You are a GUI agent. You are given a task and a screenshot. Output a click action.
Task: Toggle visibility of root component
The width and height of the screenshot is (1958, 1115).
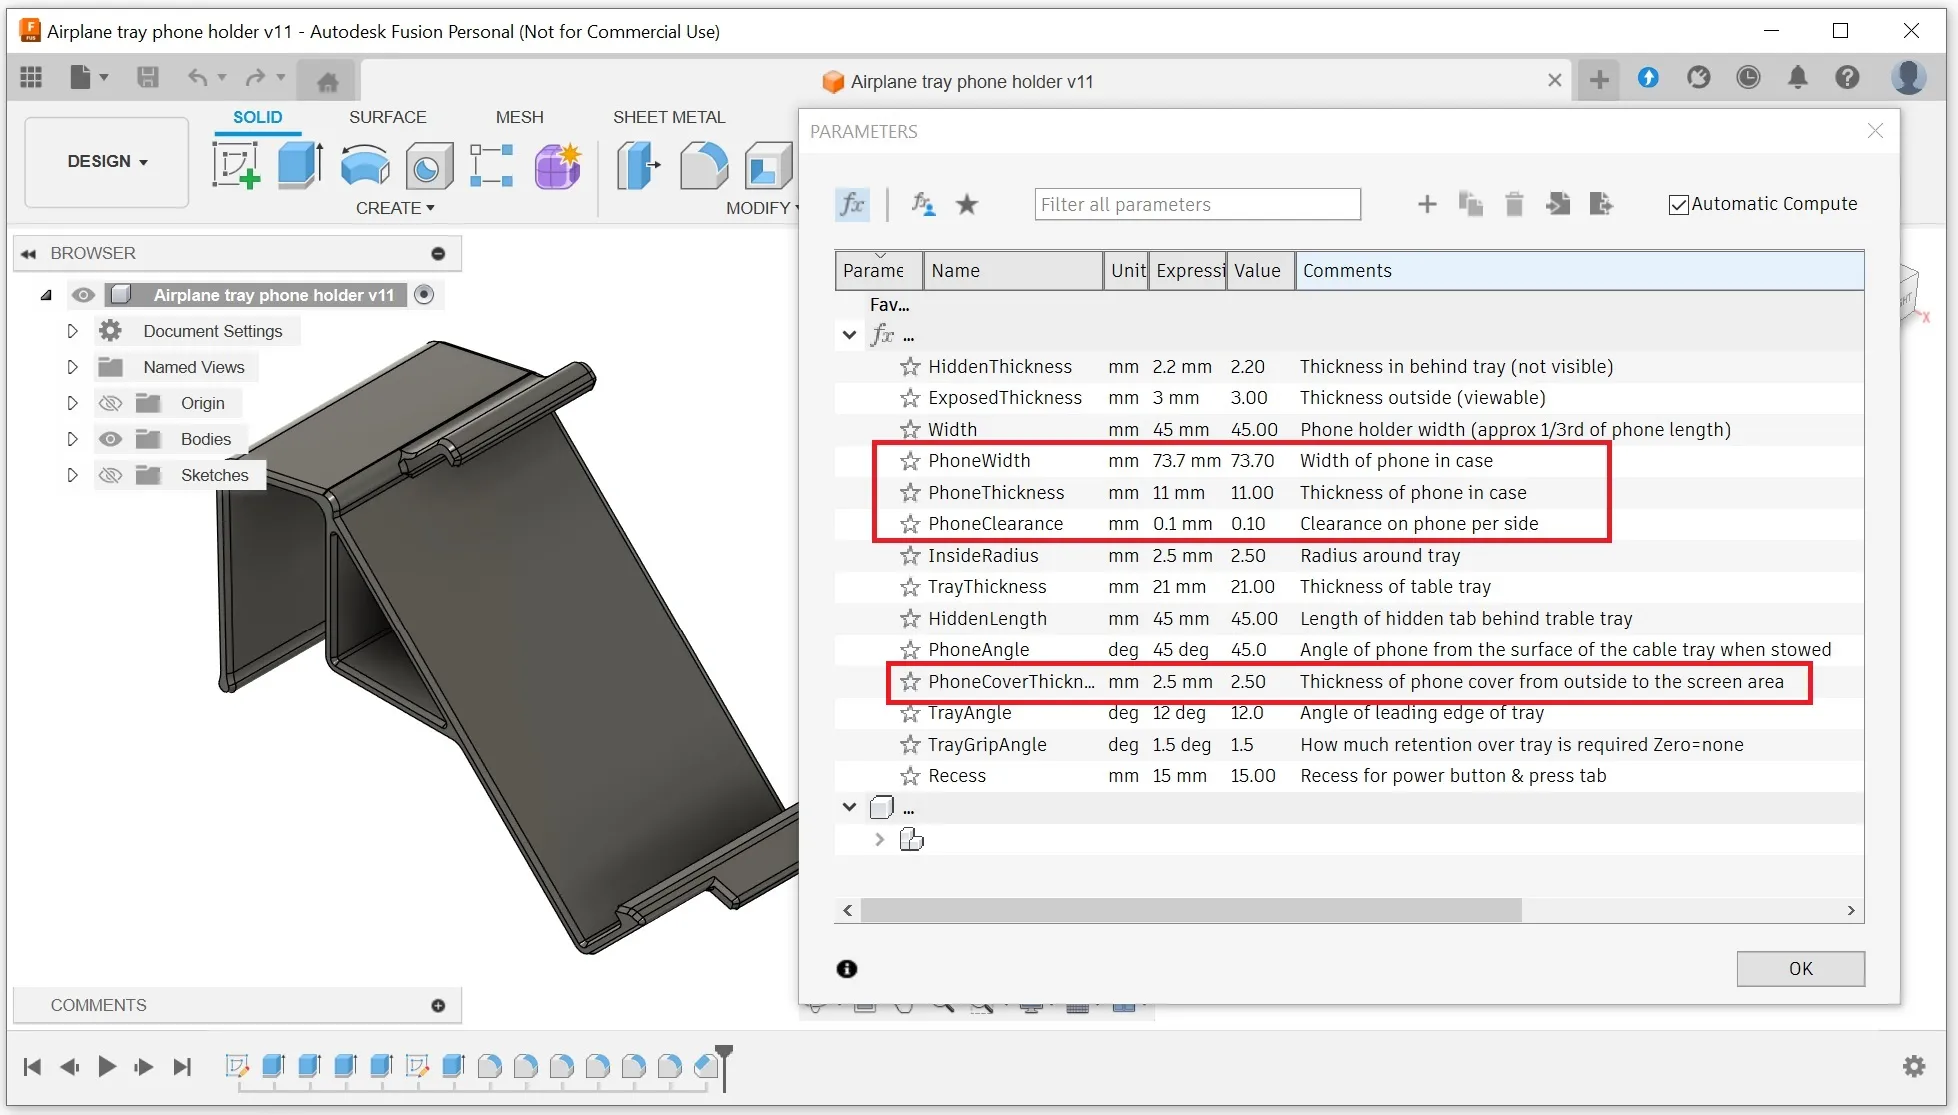(x=83, y=295)
